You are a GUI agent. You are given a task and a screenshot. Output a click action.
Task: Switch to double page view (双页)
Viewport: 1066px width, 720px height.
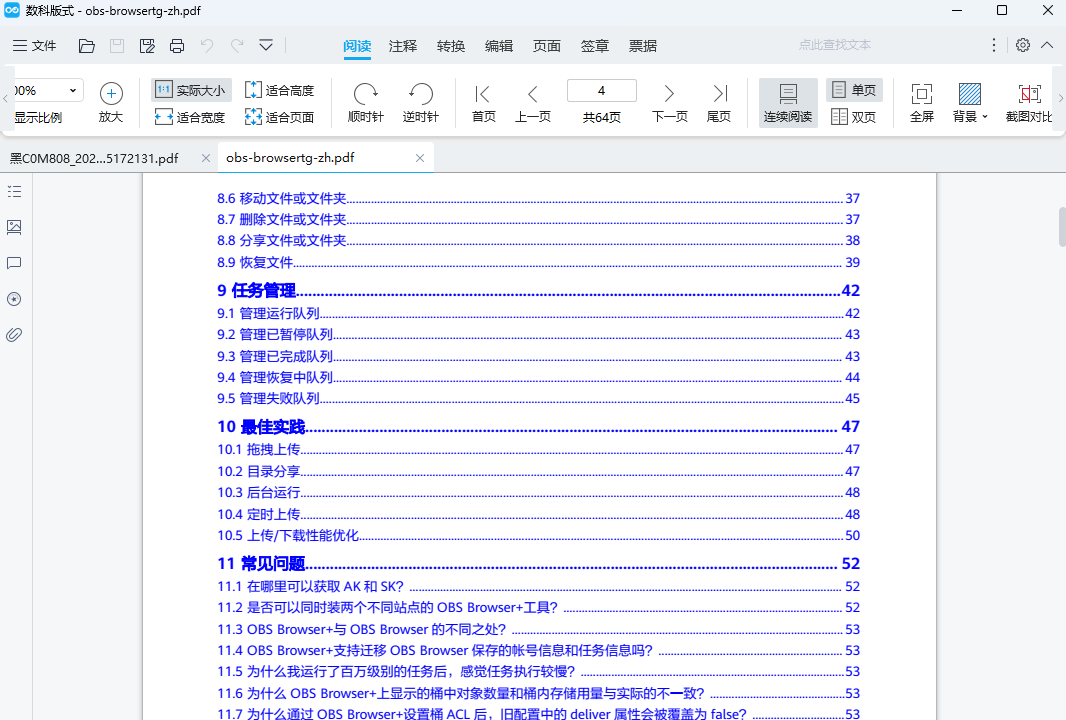click(x=854, y=117)
